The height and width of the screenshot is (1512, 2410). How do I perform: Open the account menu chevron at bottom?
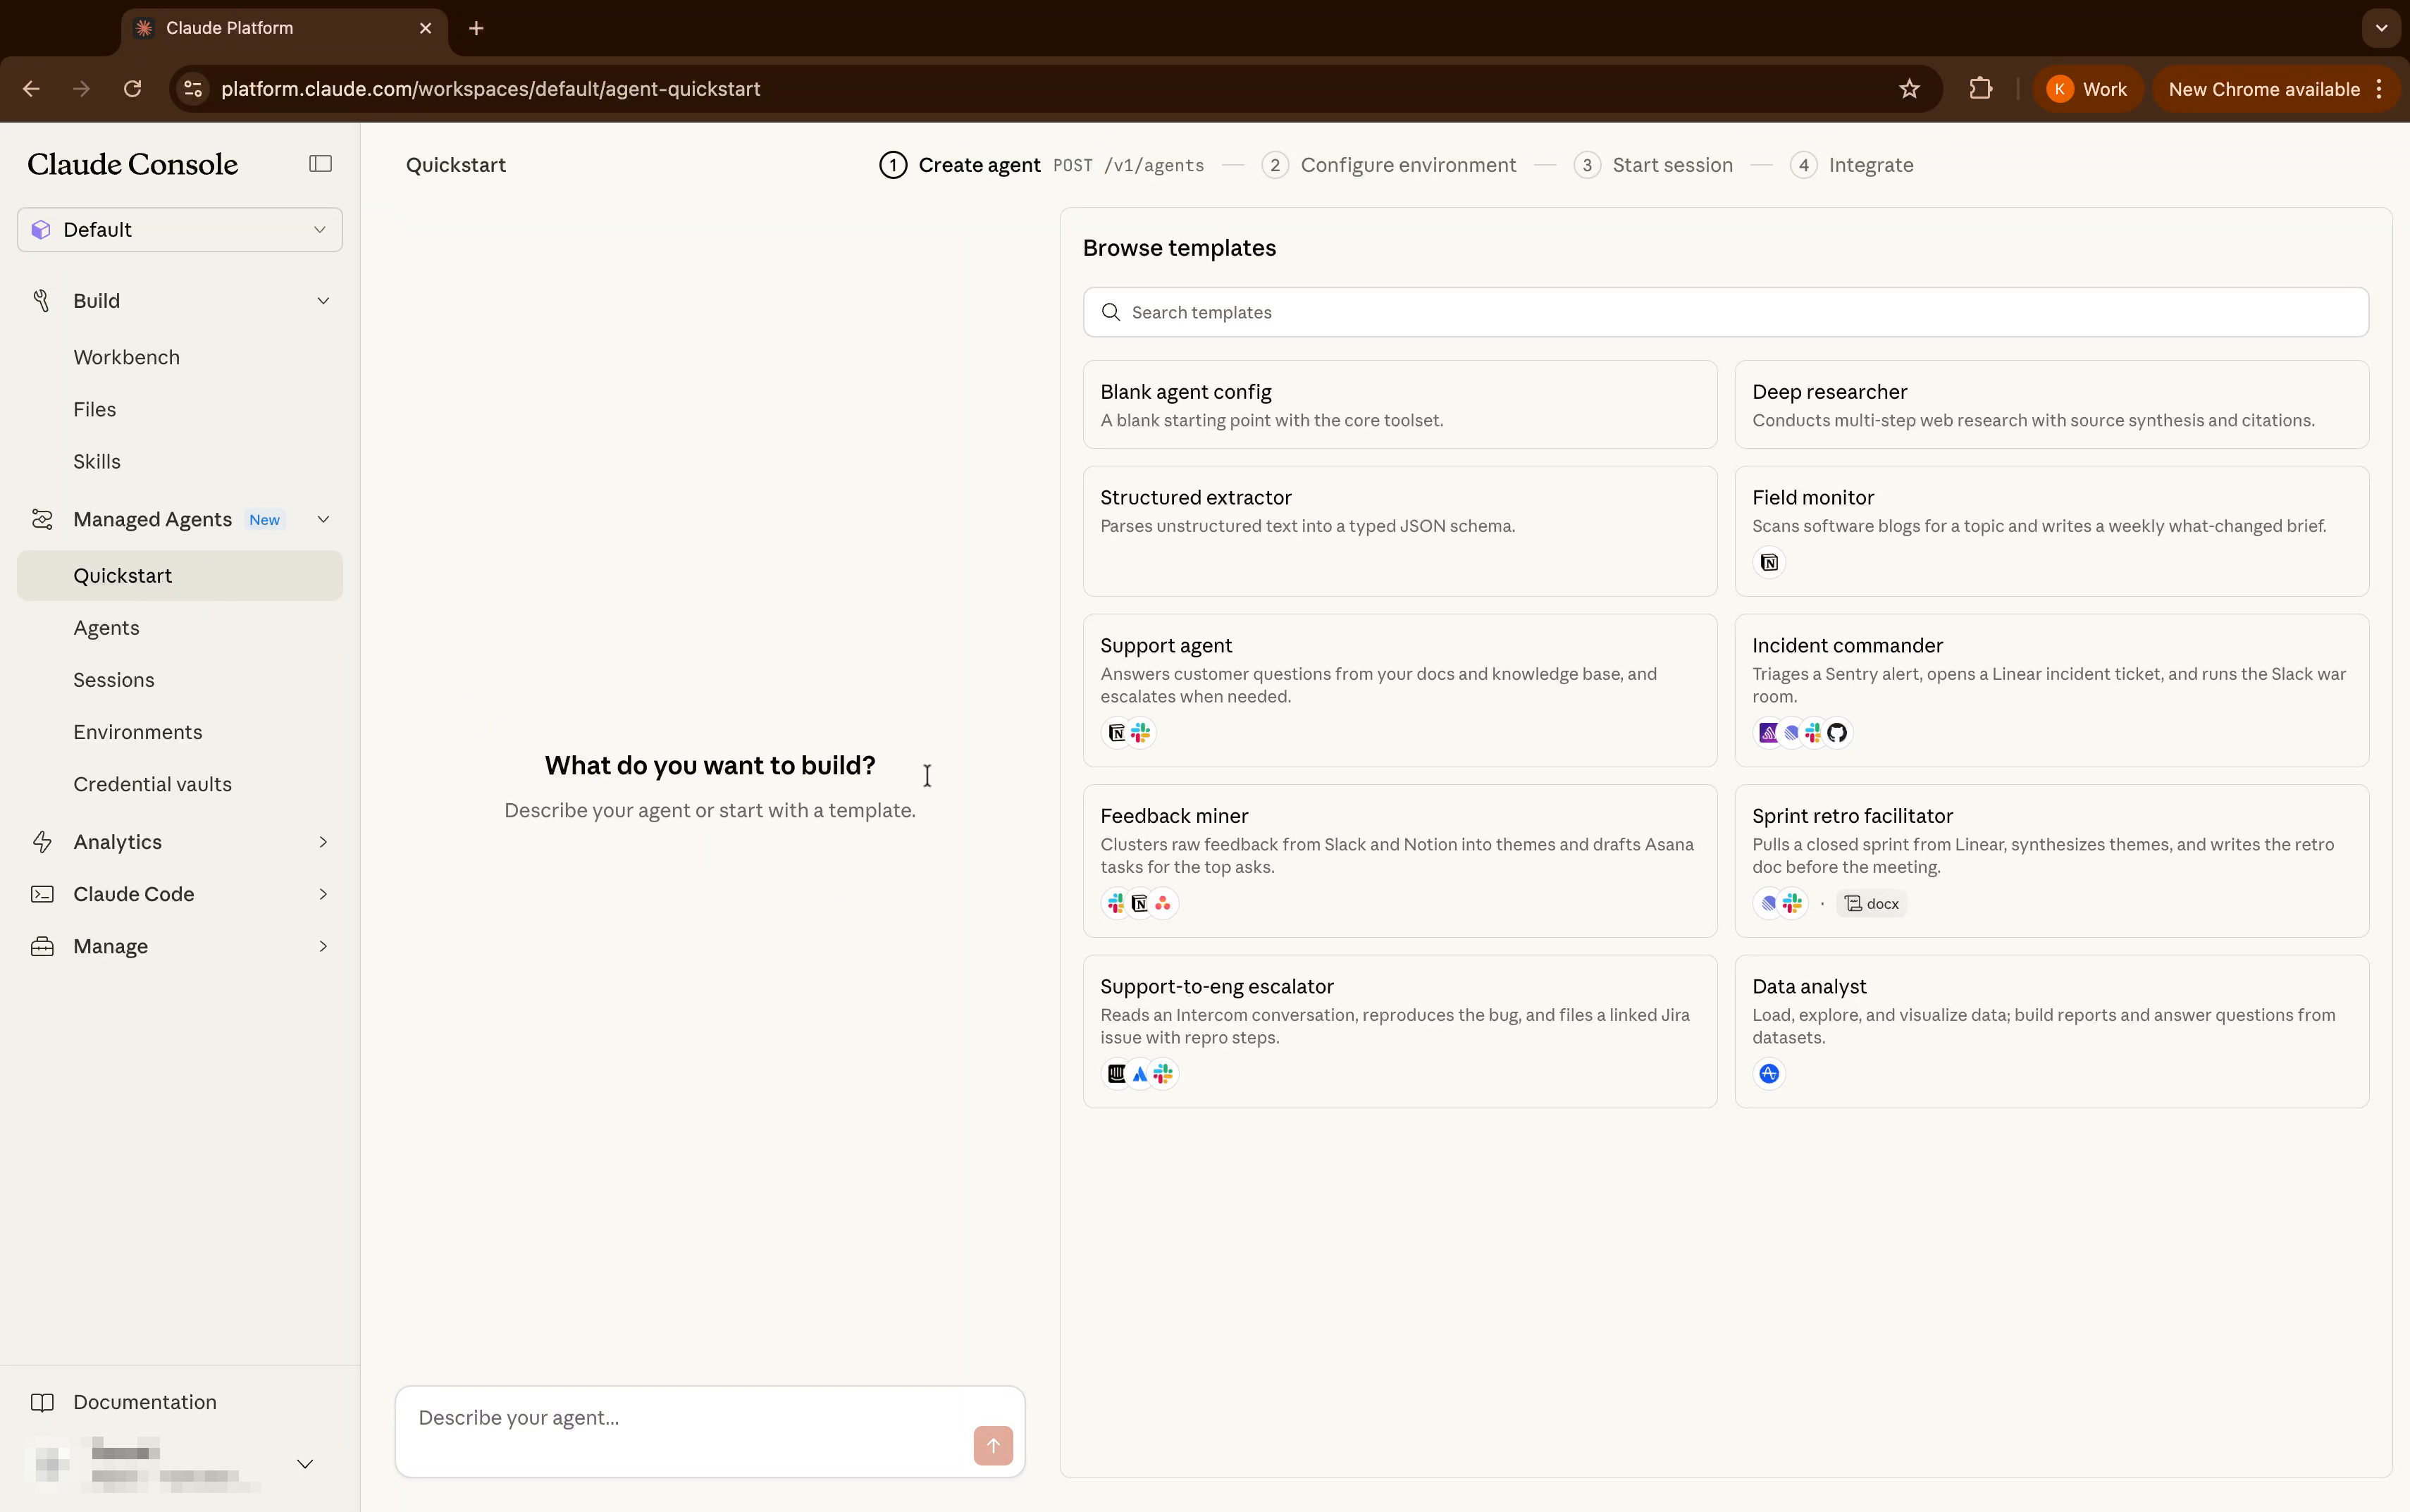[x=305, y=1464]
